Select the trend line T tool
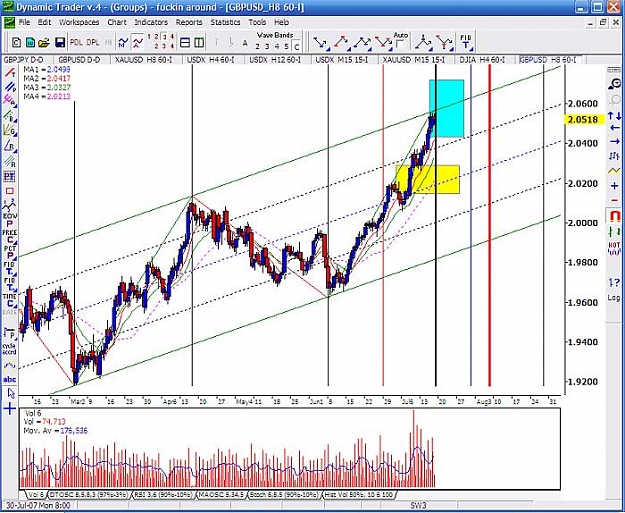625x513 pixels. tap(10, 73)
